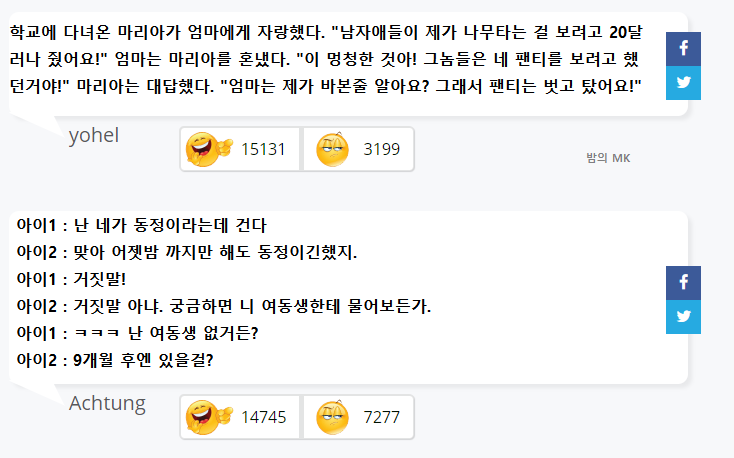This screenshot has height=458, width=734.
Task: Click line starting '아이2 : 맞아 어젯밤'
Action: click(187, 252)
